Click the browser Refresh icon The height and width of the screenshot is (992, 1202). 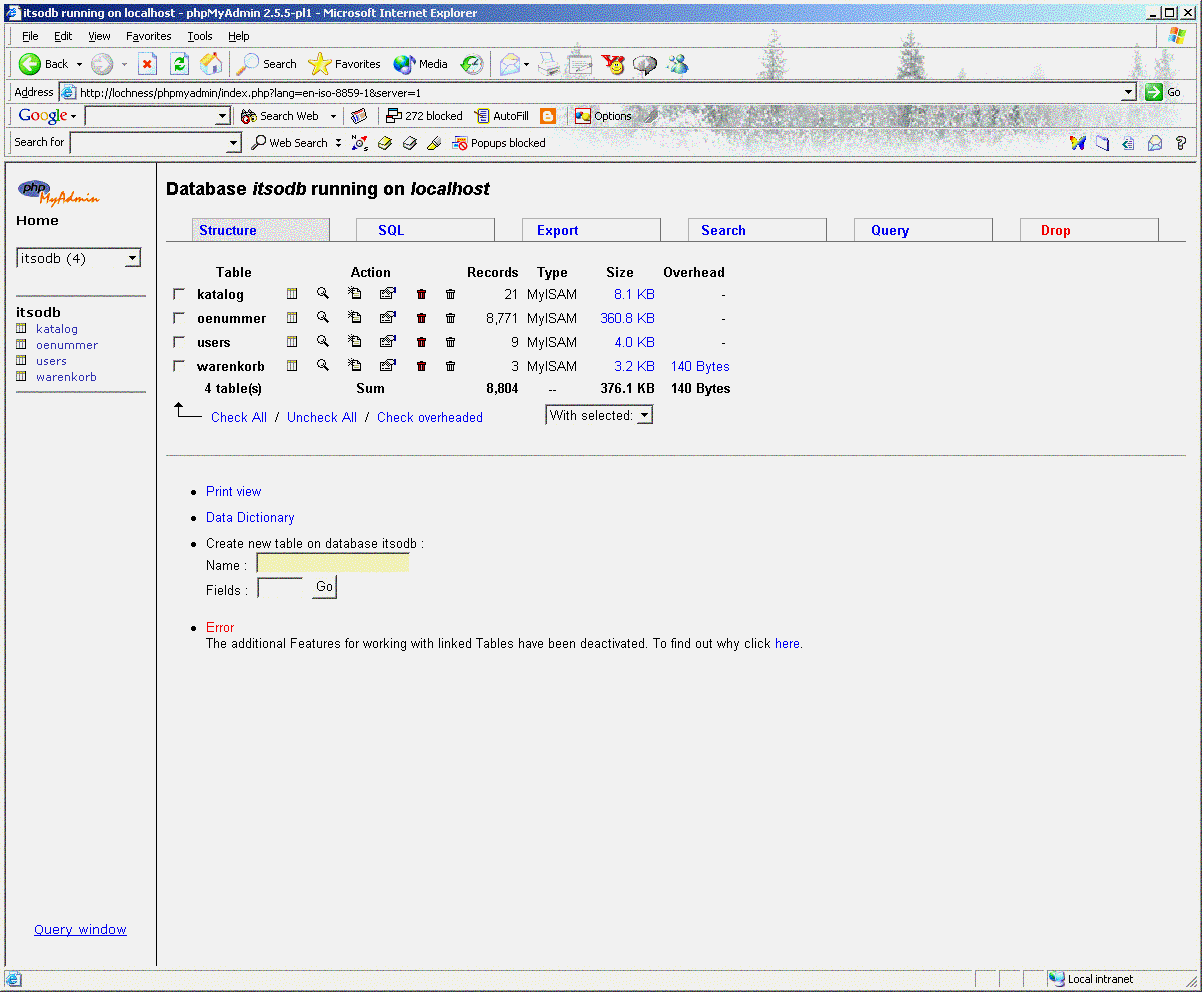(x=179, y=64)
